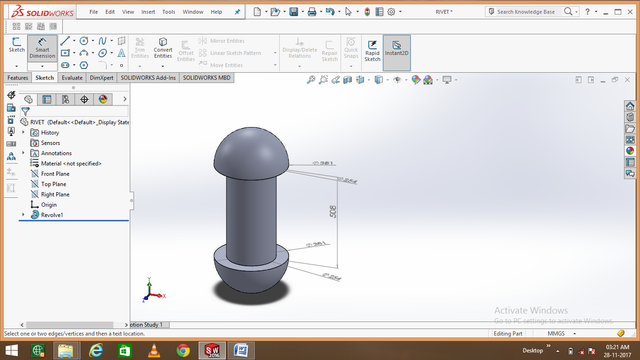Select the Arc sketch tool
This screenshot has width=640, height=360.
pyautogui.click(x=84, y=53)
